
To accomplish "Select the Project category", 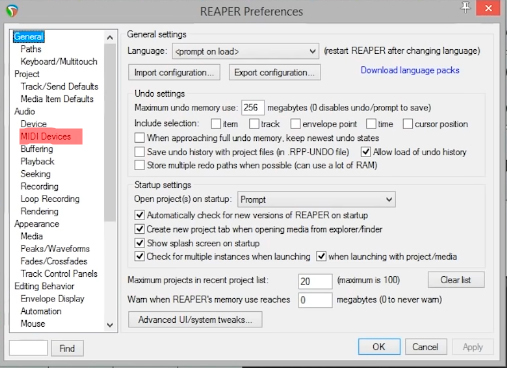I will pos(27,74).
